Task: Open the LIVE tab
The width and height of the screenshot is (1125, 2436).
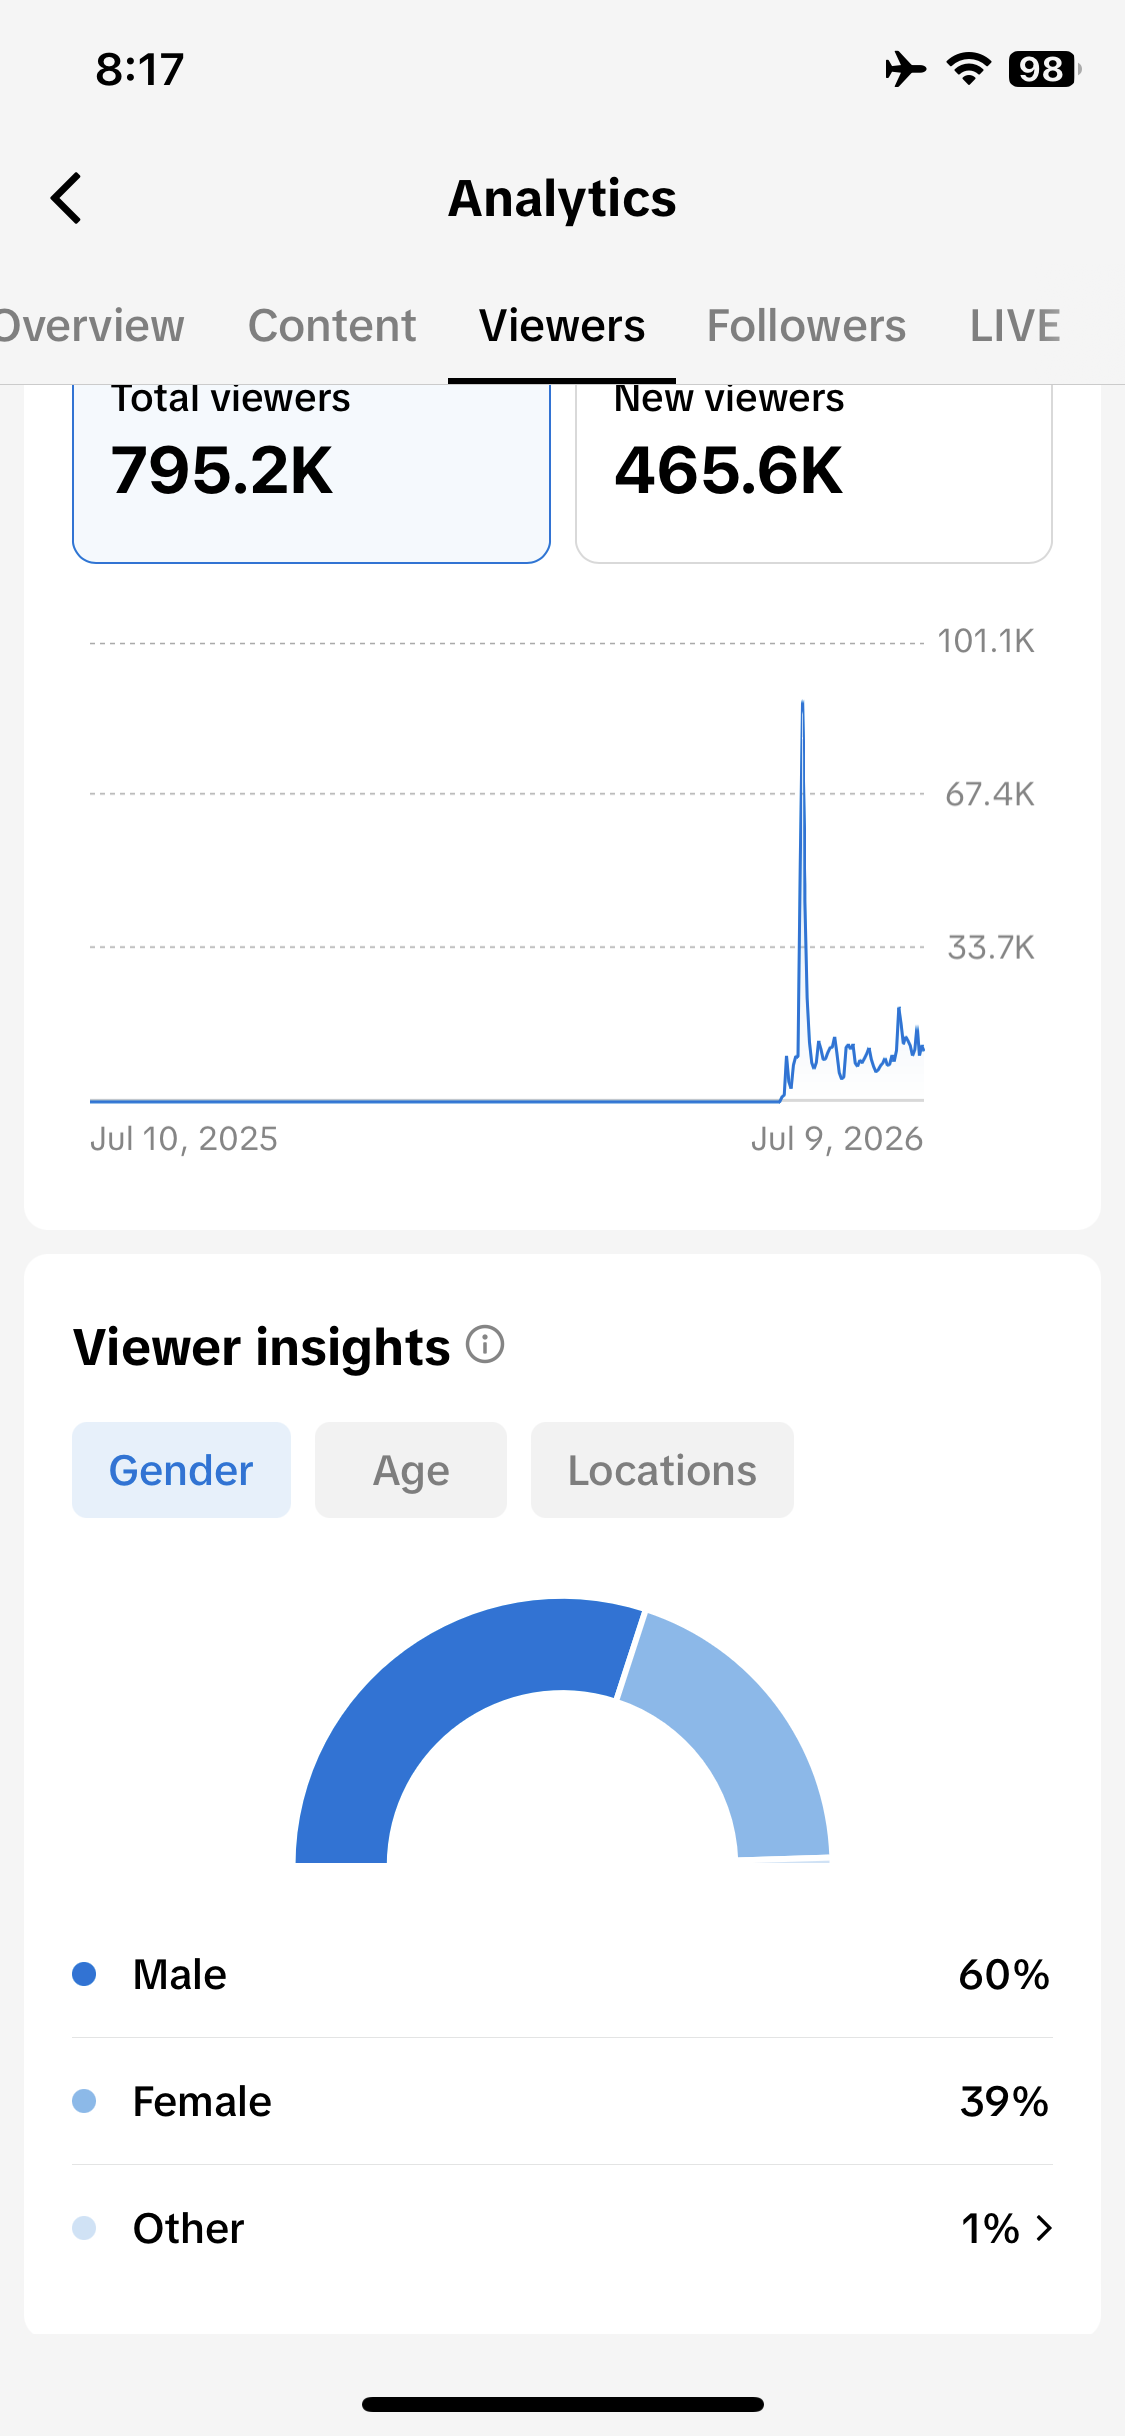Action: point(1015,326)
